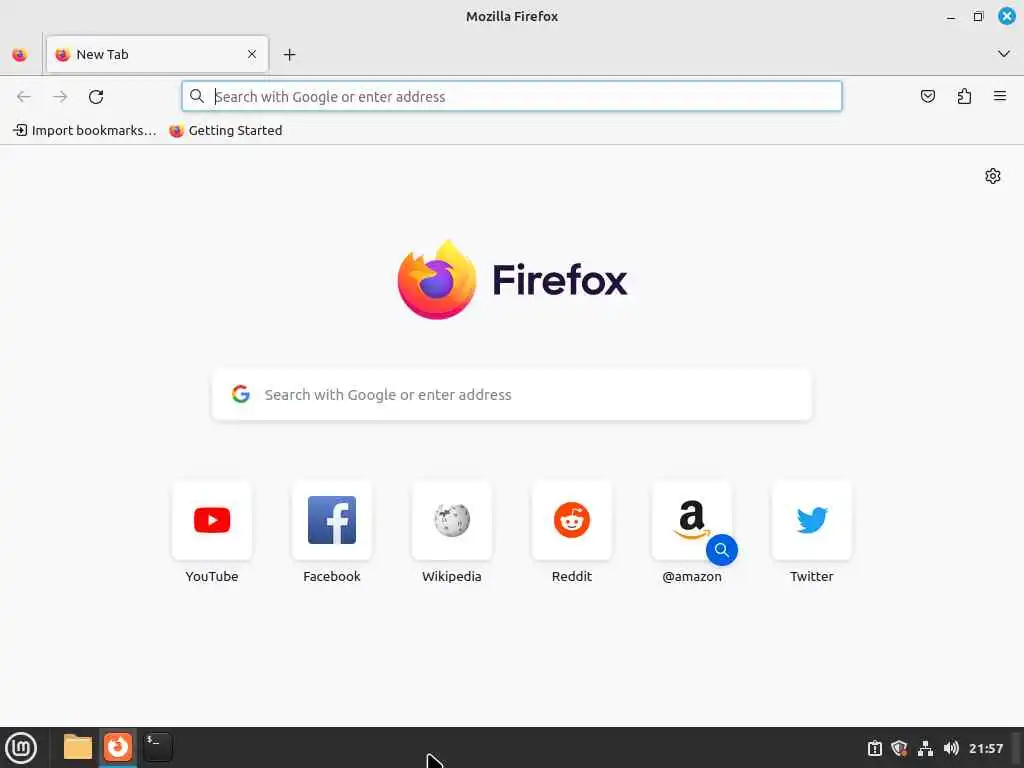
Task: Open the @amazon search shortcut tile
Action: pos(692,520)
